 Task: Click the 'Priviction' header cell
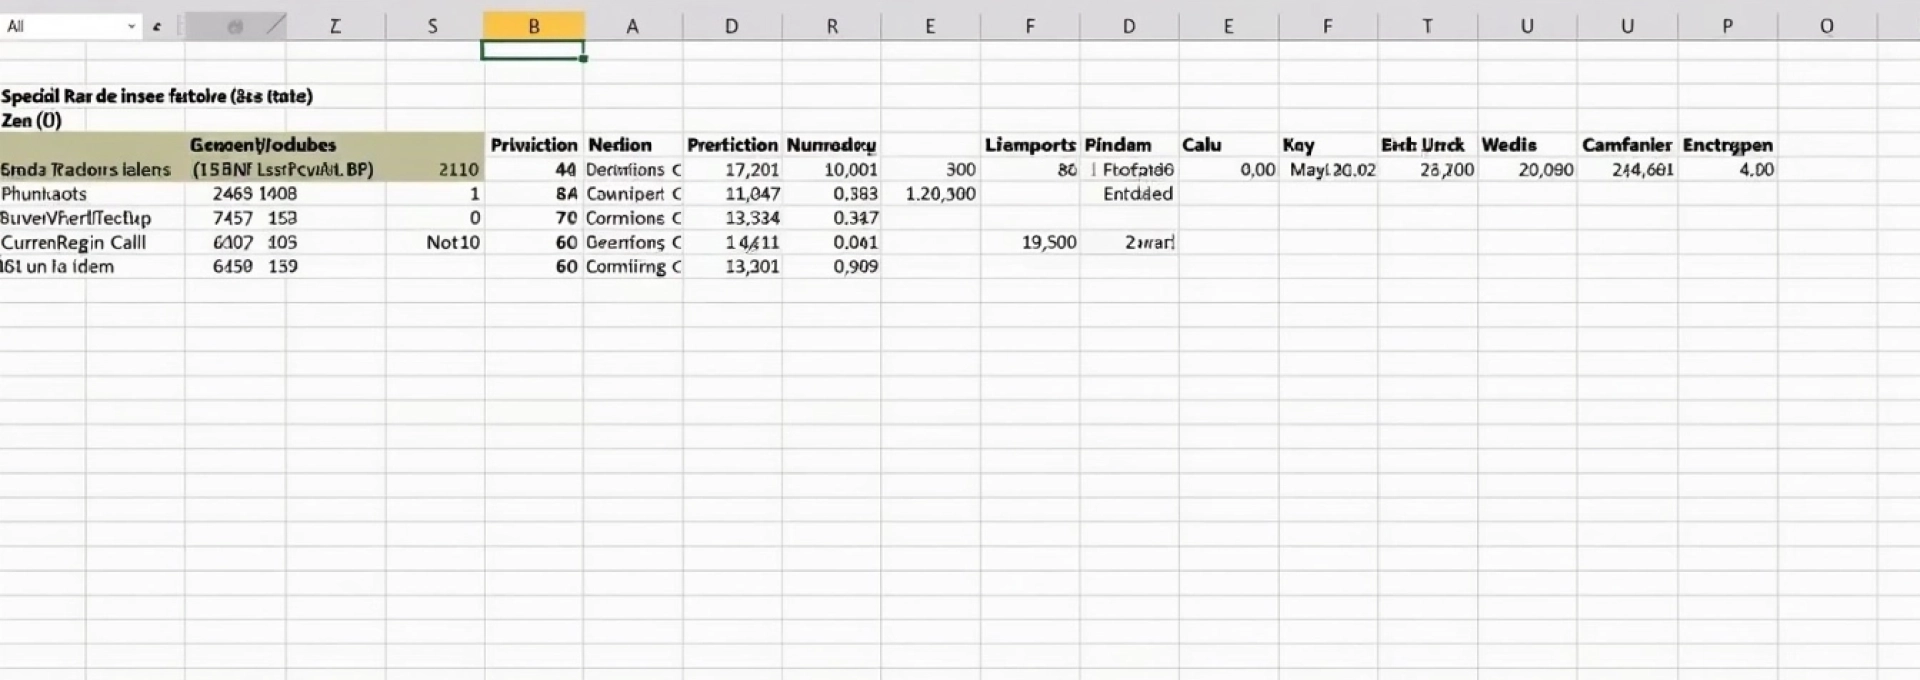[x=534, y=145]
